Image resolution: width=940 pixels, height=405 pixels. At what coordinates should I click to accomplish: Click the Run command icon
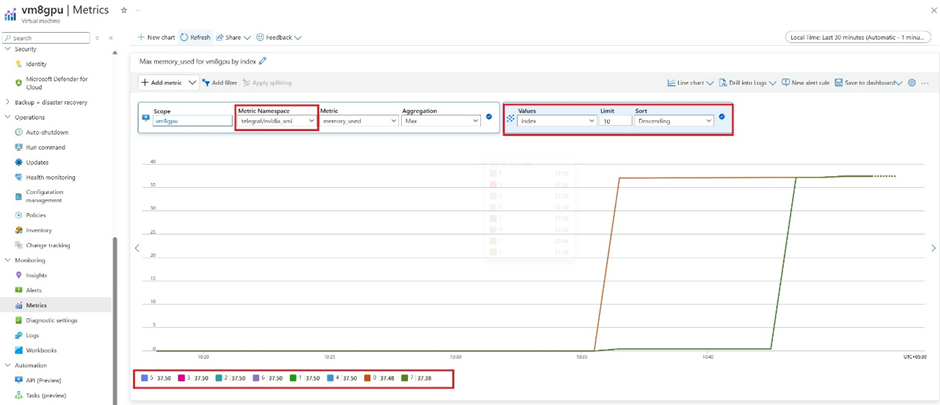click(19, 147)
